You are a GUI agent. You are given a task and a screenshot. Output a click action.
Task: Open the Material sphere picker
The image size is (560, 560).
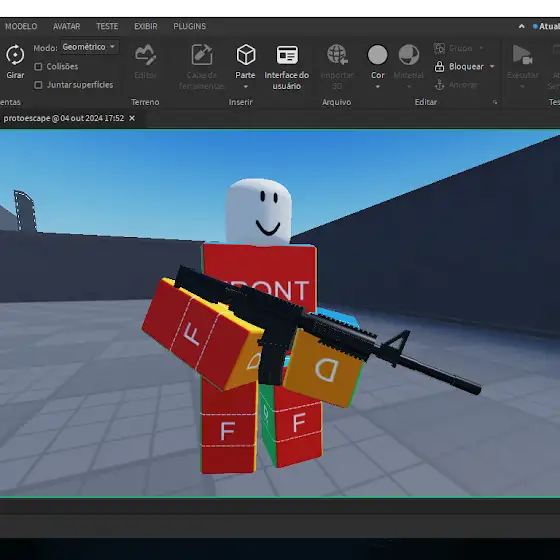pos(409,55)
